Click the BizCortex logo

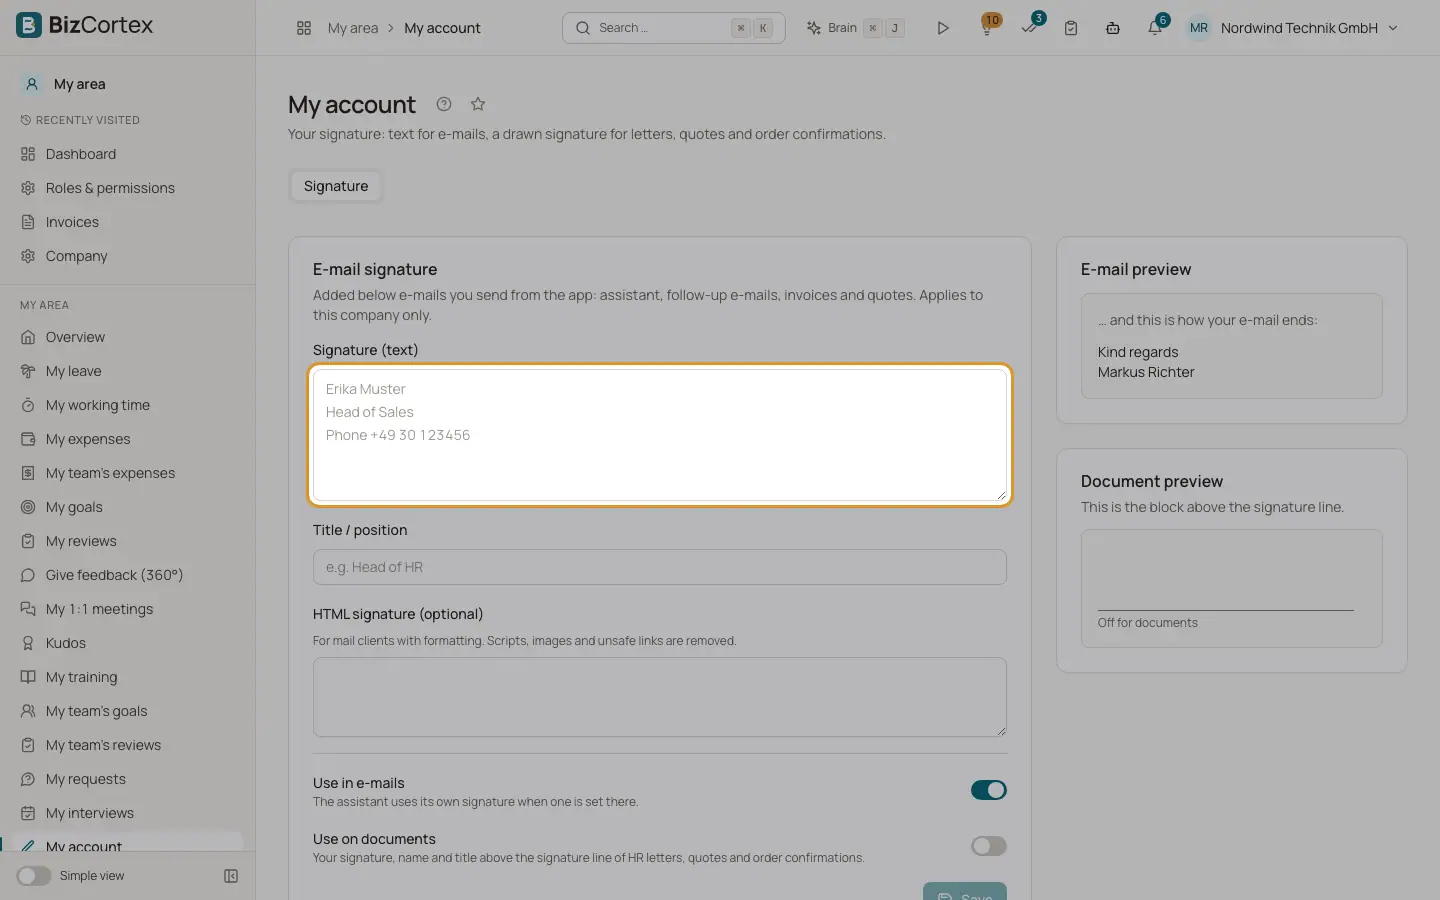(85, 25)
